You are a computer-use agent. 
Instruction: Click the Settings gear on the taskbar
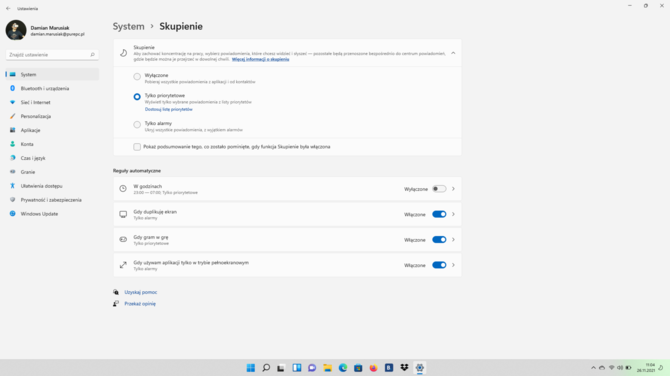coord(420,368)
